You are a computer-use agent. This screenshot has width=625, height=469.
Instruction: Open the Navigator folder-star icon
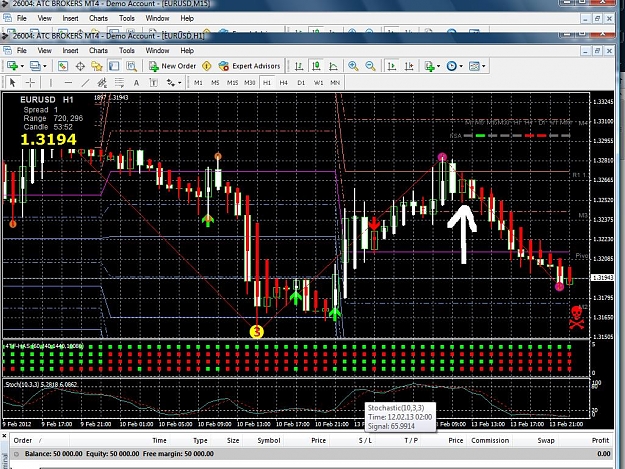point(97,66)
